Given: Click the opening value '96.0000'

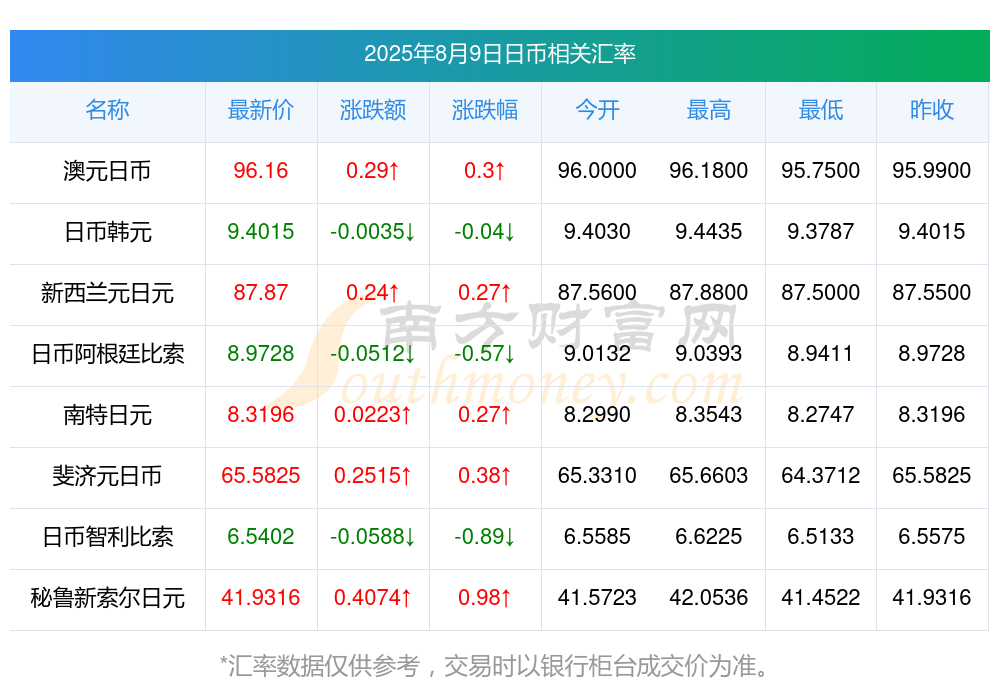Looking at the screenshot, I should [597, 170].
